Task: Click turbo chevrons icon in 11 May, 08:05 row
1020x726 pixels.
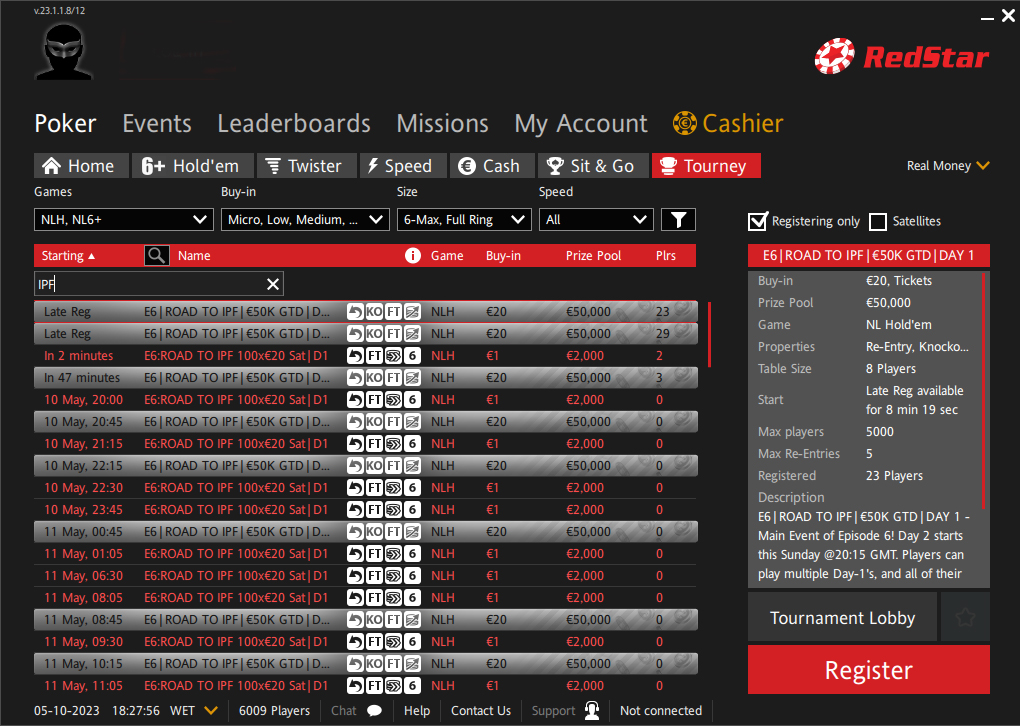Action: (393, 598)
